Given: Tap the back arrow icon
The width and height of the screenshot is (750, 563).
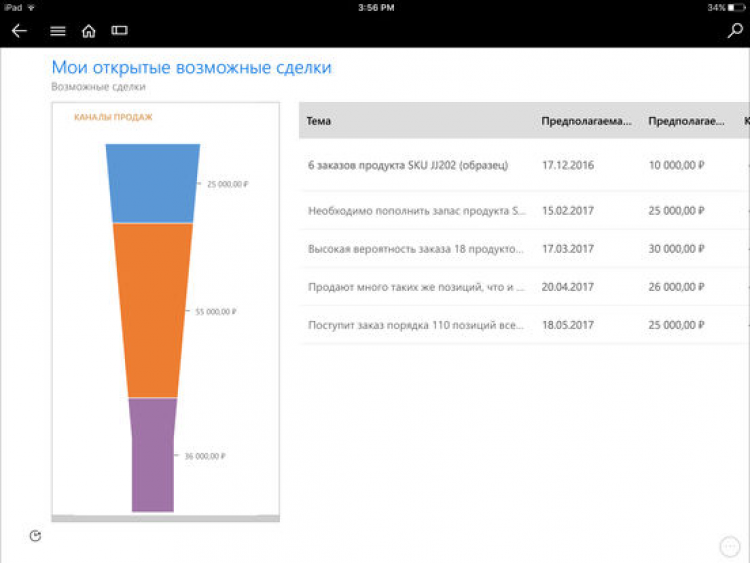Looking at the screenshot, I should click(x=19, y=31).
